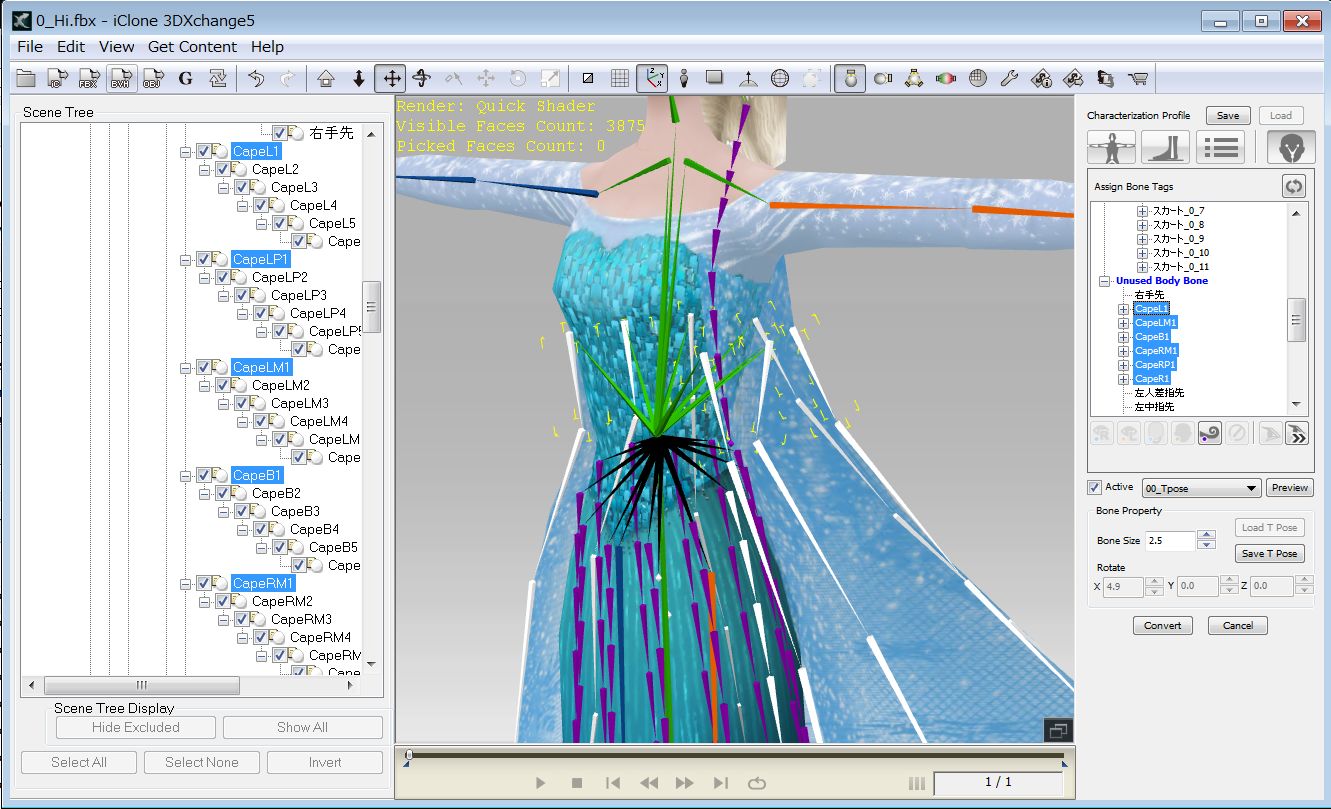Uncheck the CapeRM1 checkbox in Scene Tree

[x=204, y=583]
